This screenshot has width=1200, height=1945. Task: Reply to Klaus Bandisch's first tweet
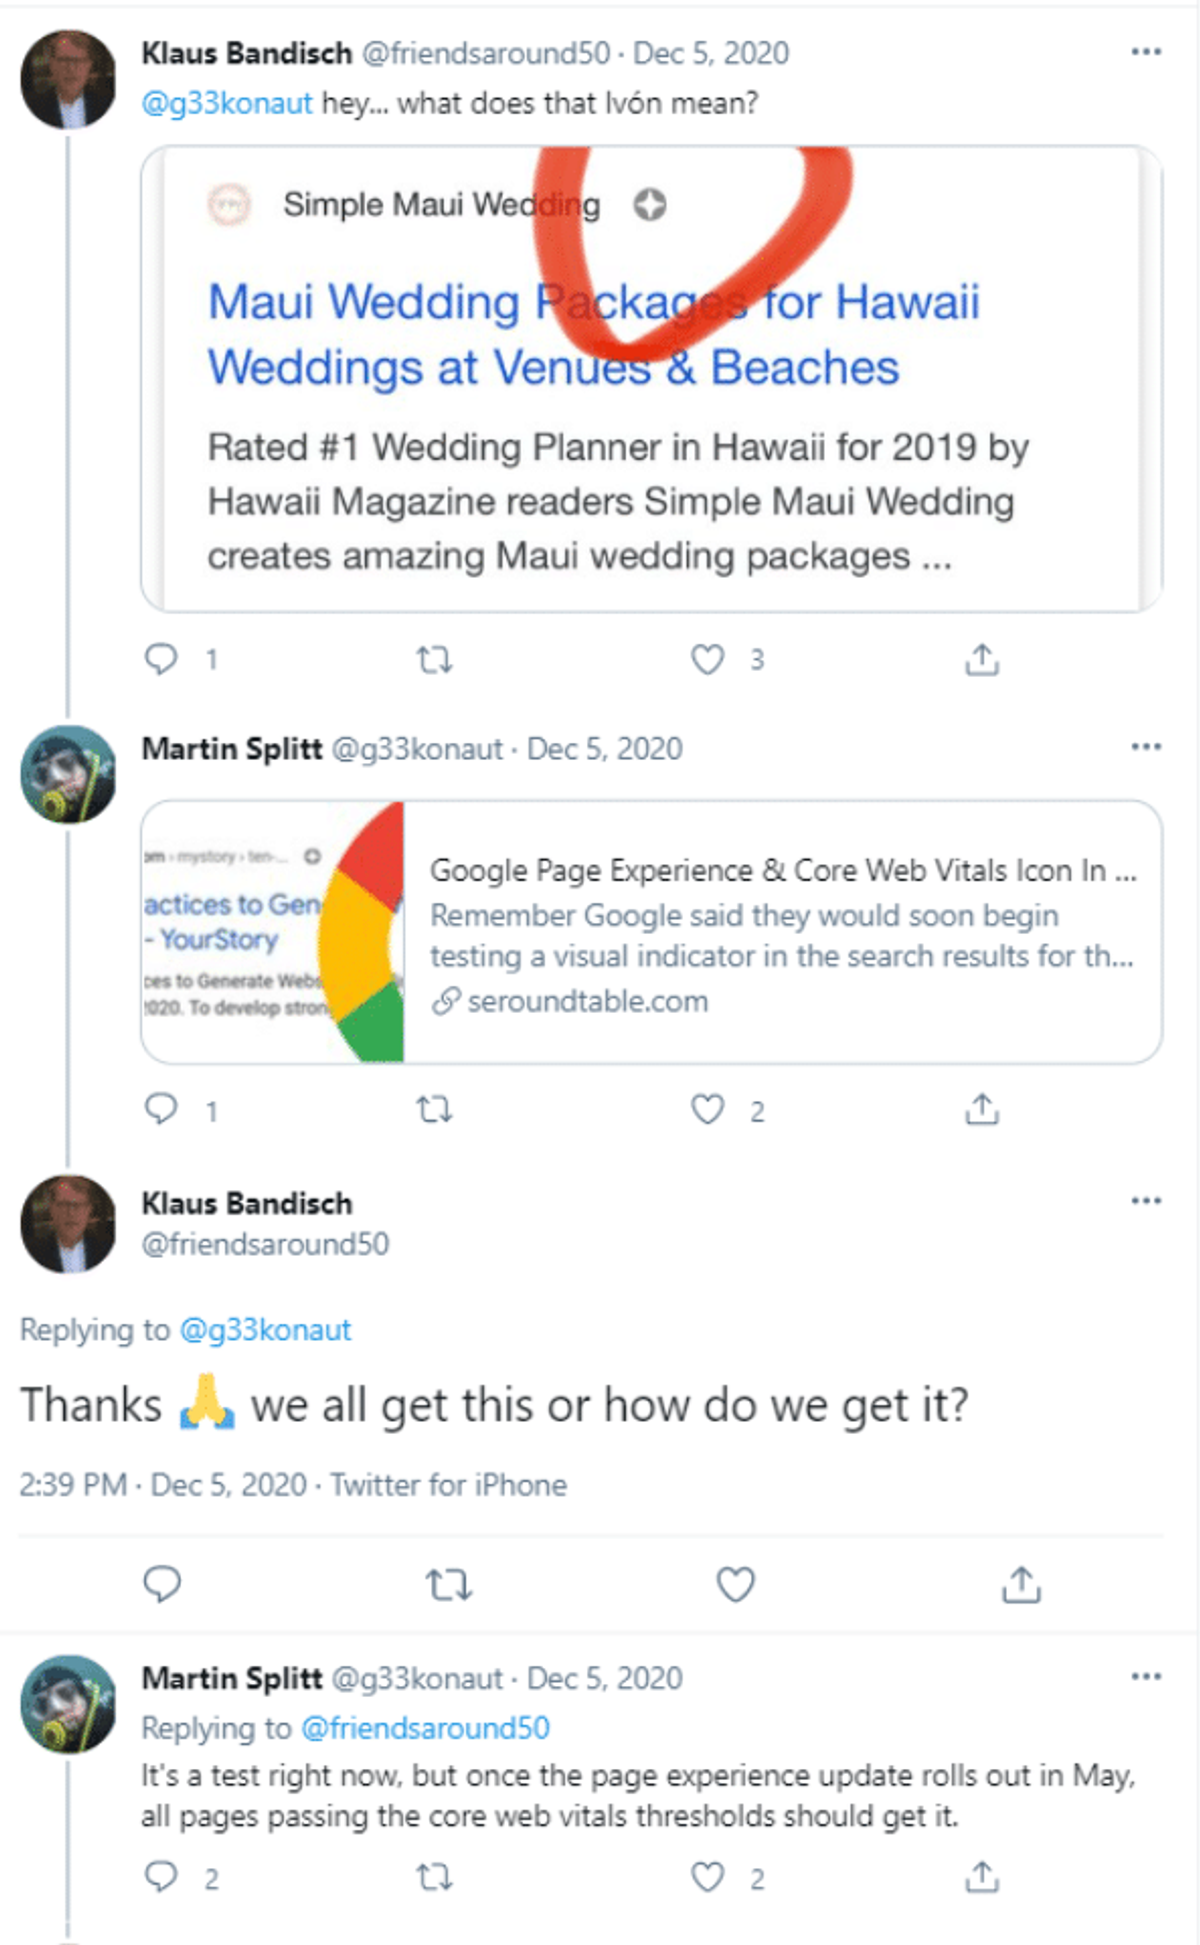point(162,659)
